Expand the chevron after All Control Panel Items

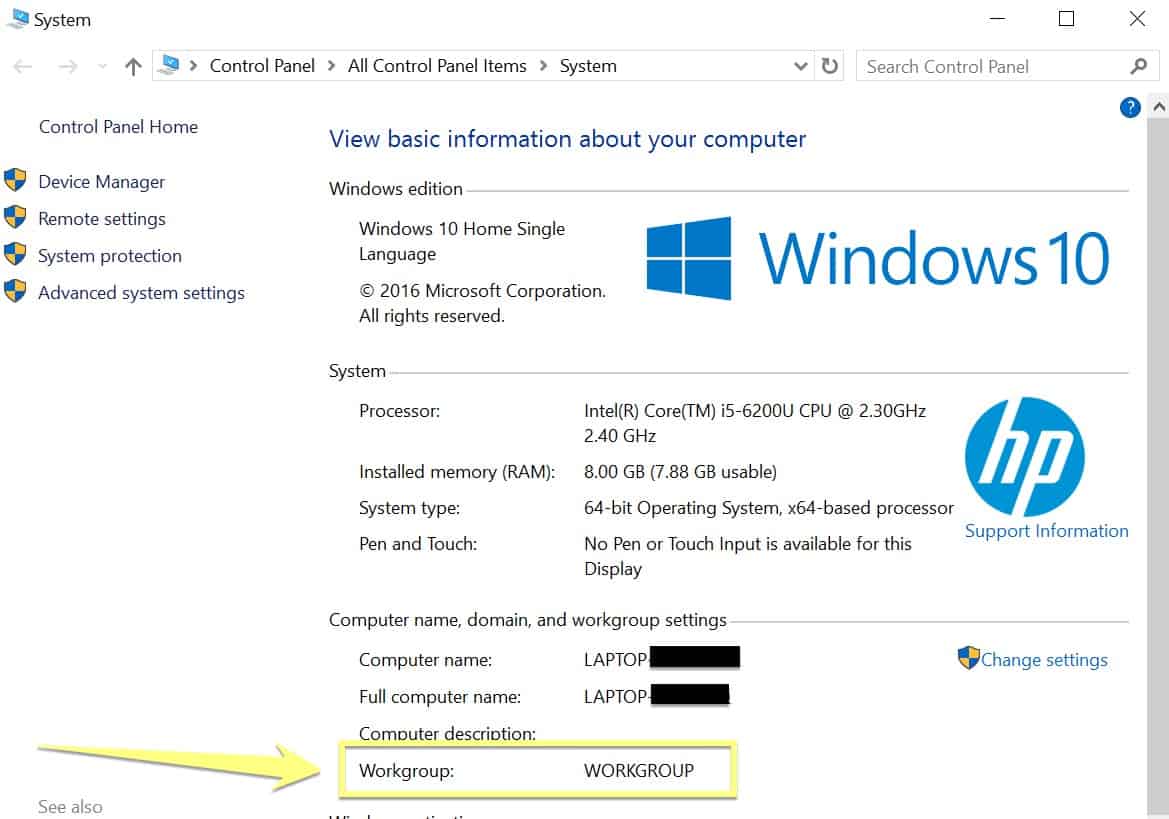543,66
